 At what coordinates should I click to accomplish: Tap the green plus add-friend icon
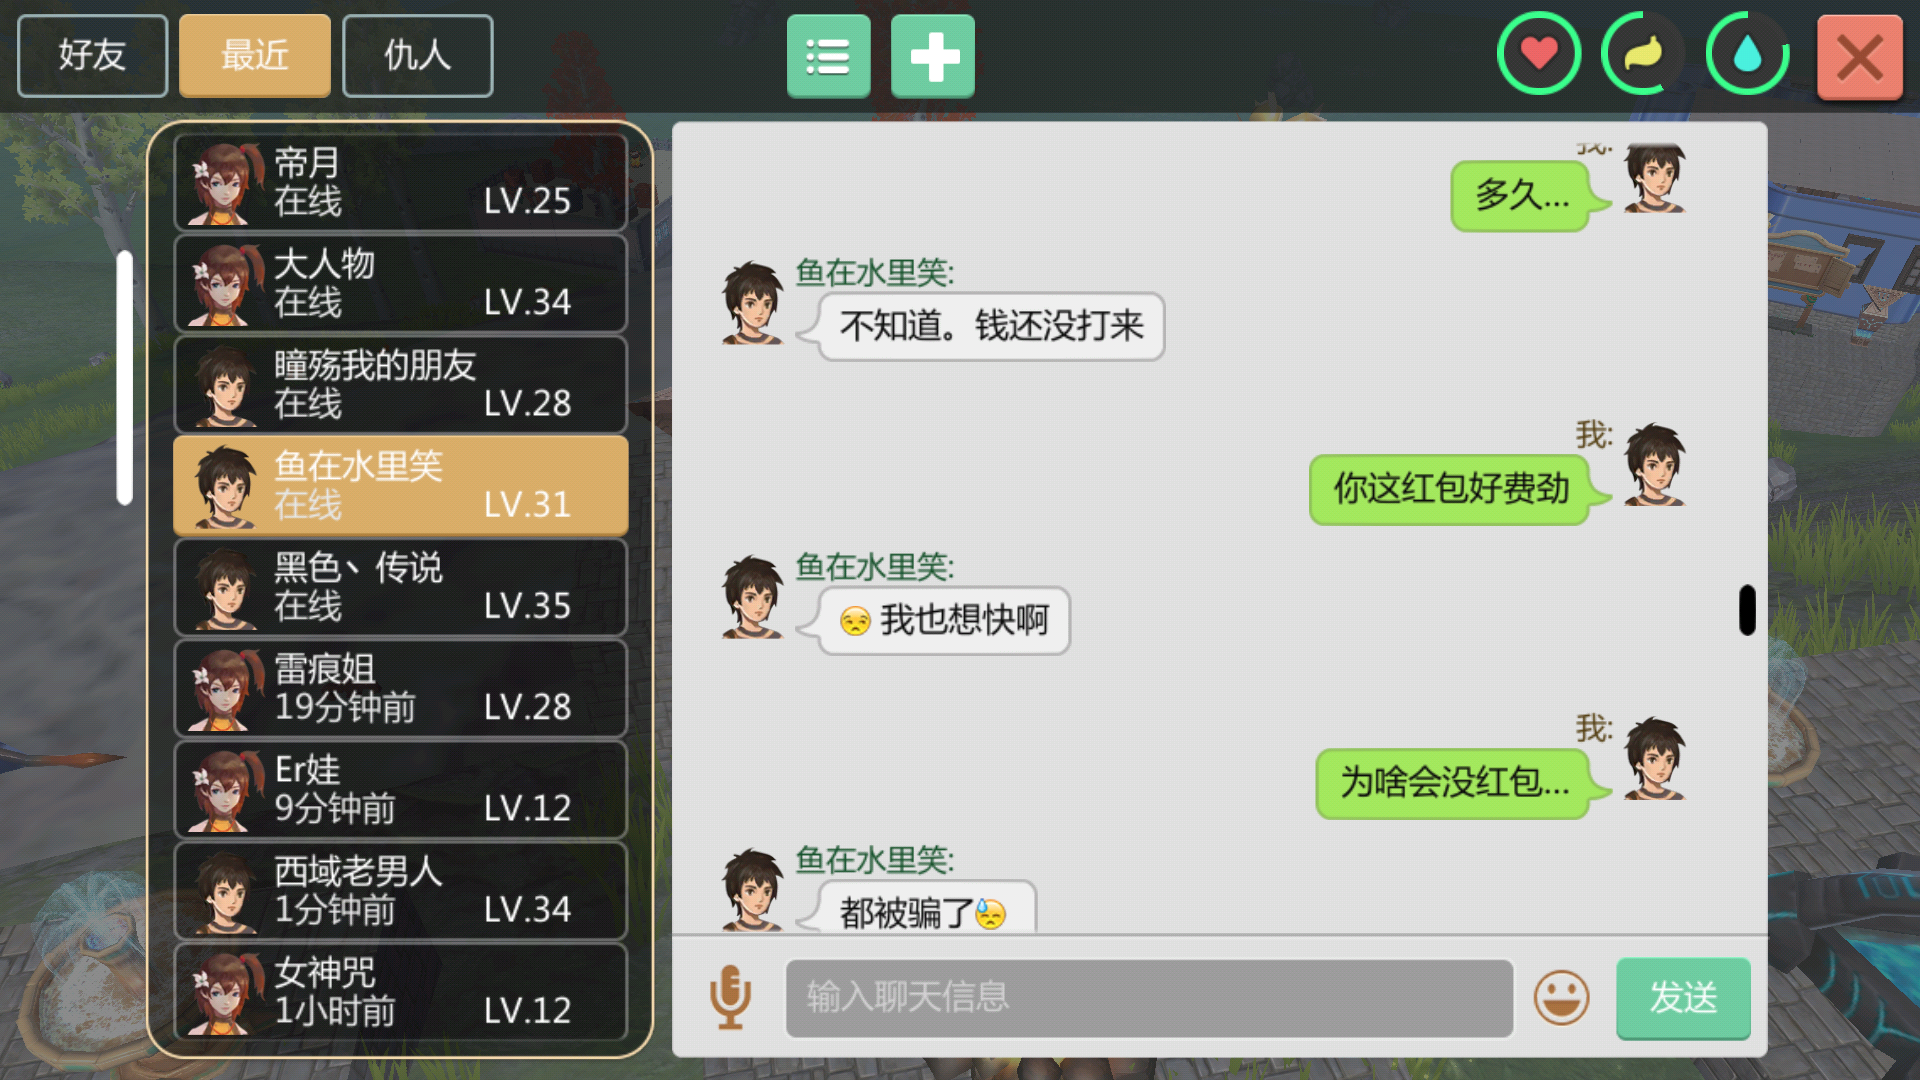pos(932,56)
